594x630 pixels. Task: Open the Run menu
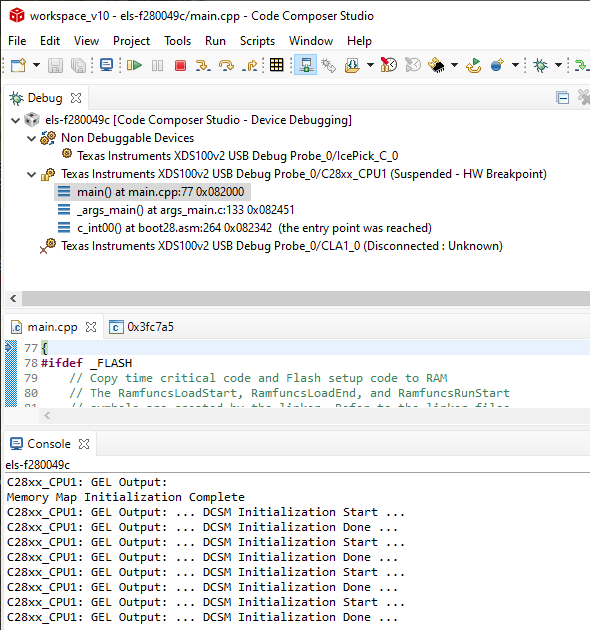click(215, 41)
